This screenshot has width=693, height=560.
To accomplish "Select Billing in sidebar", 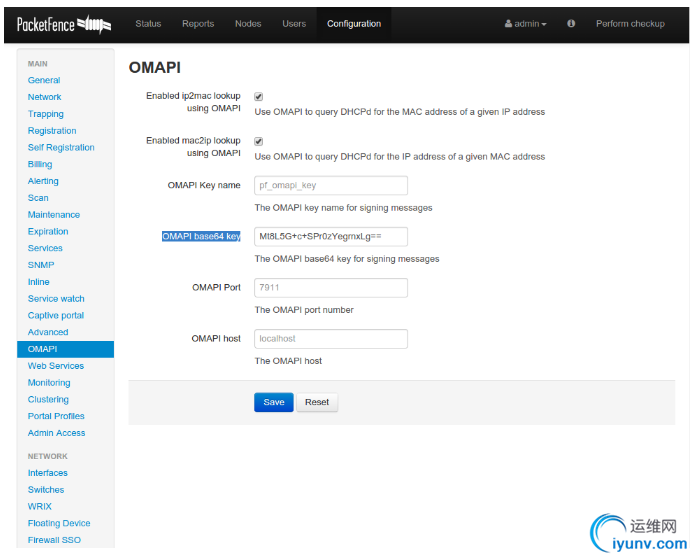I will pos(40,164).
